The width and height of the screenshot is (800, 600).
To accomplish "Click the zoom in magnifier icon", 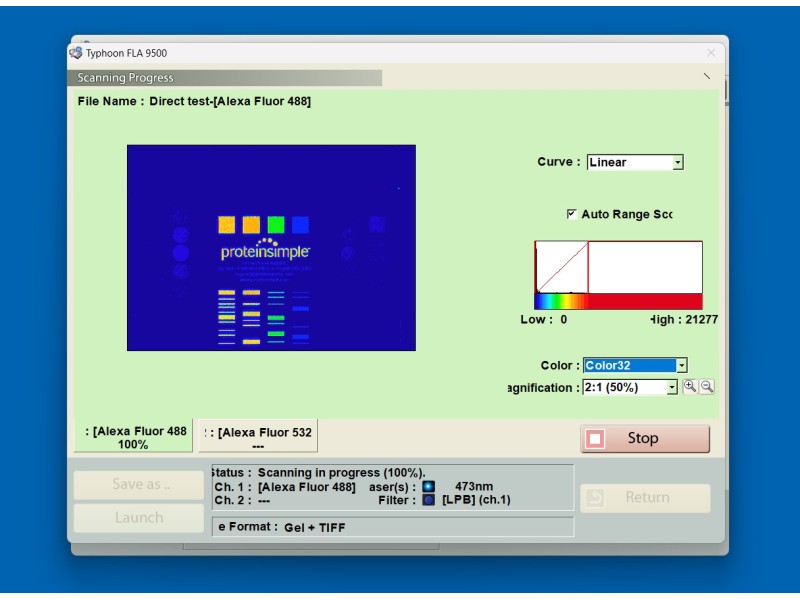I will (690, 387).
